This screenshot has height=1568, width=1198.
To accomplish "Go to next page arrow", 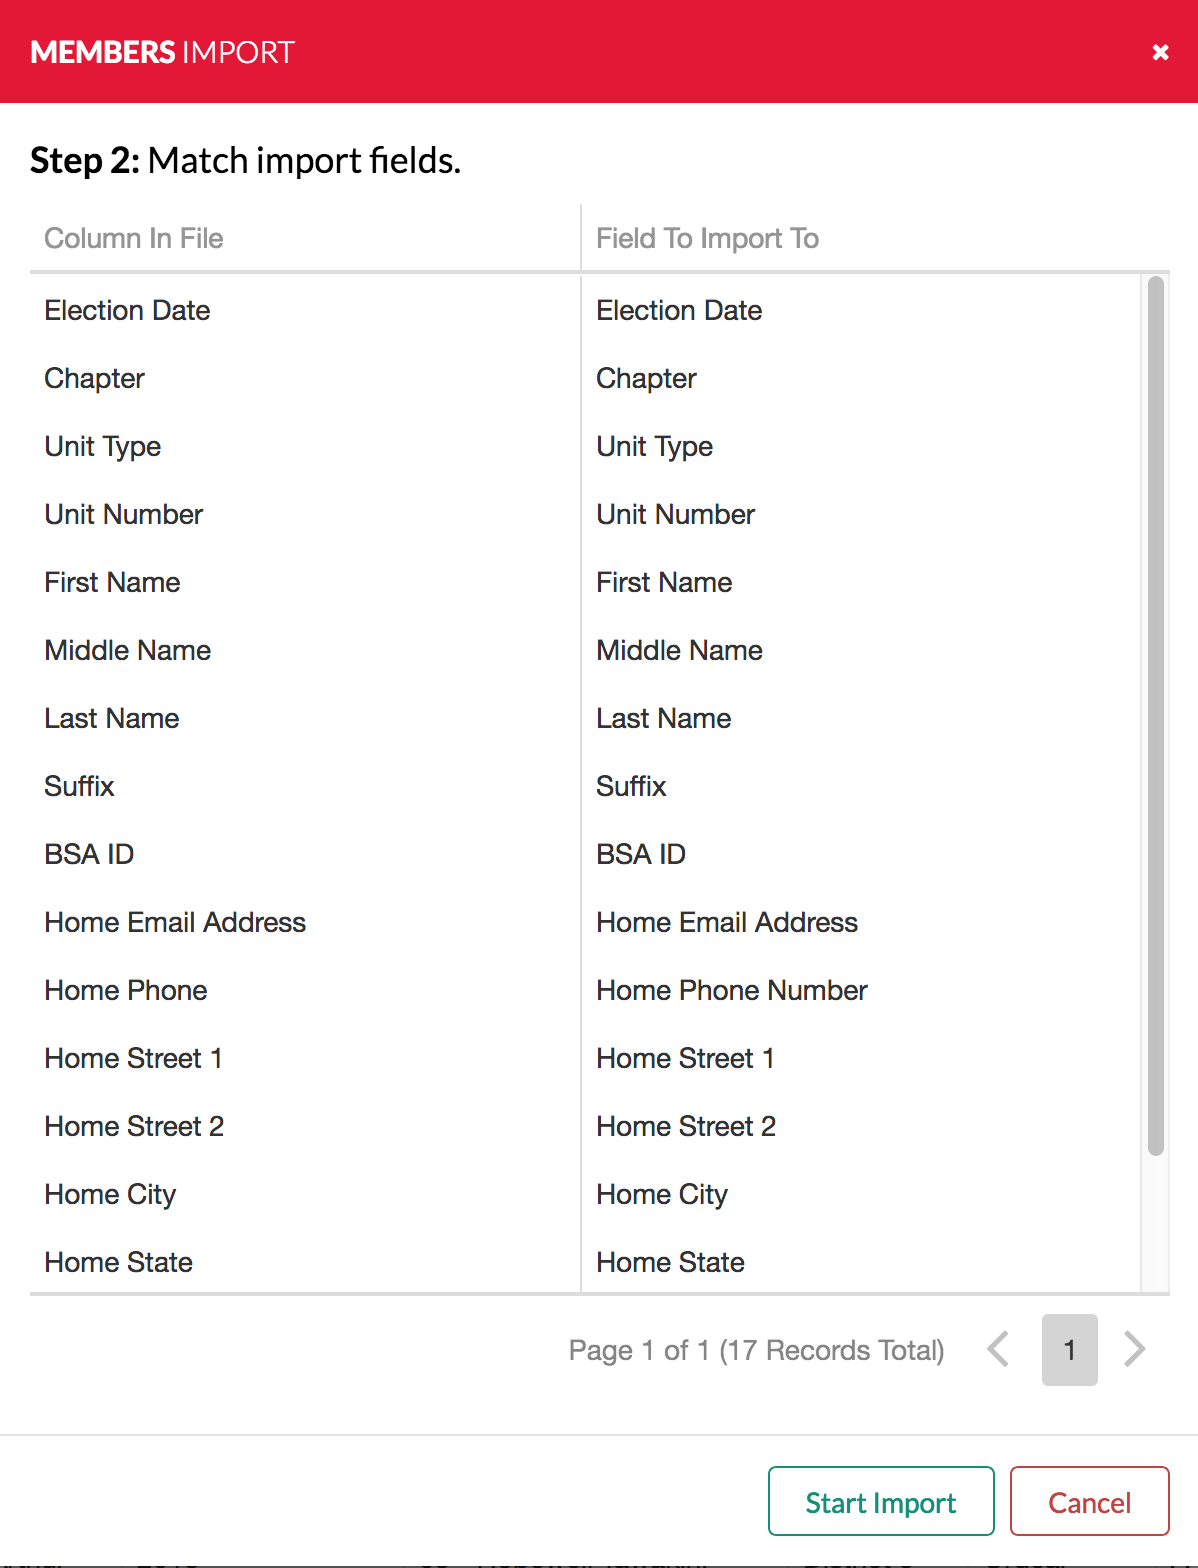I will pyautogui.click(x=1134, y=1349).
